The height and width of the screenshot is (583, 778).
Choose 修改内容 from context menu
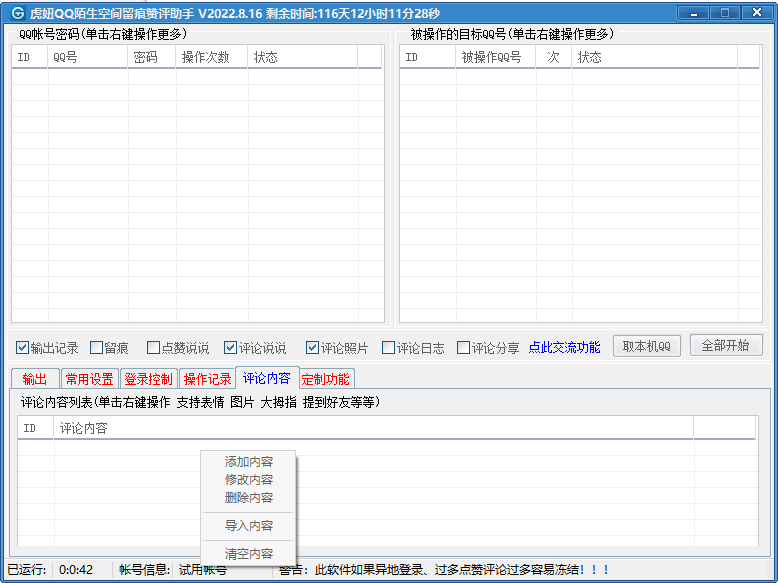(249, 480)
